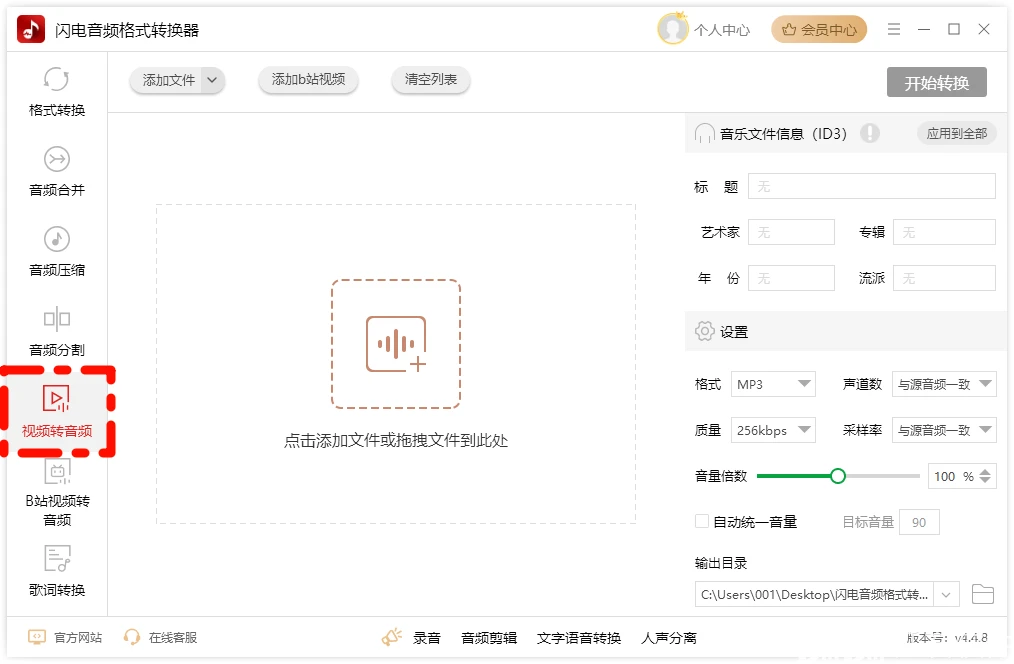
Task: Open the B站视频转音频 sidebar icon
Action: click(57, 472)
